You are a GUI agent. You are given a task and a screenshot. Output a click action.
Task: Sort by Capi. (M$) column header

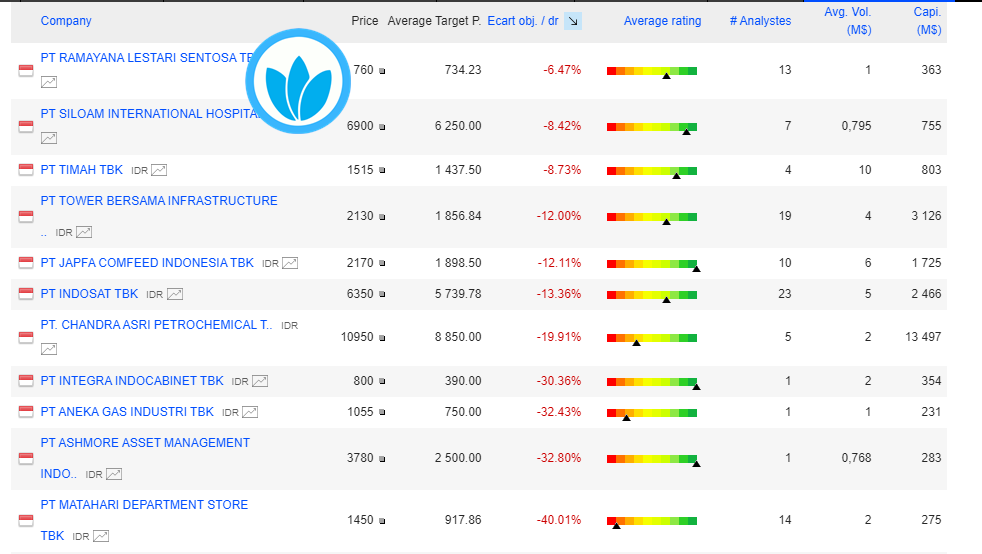[x=927, y=21]
